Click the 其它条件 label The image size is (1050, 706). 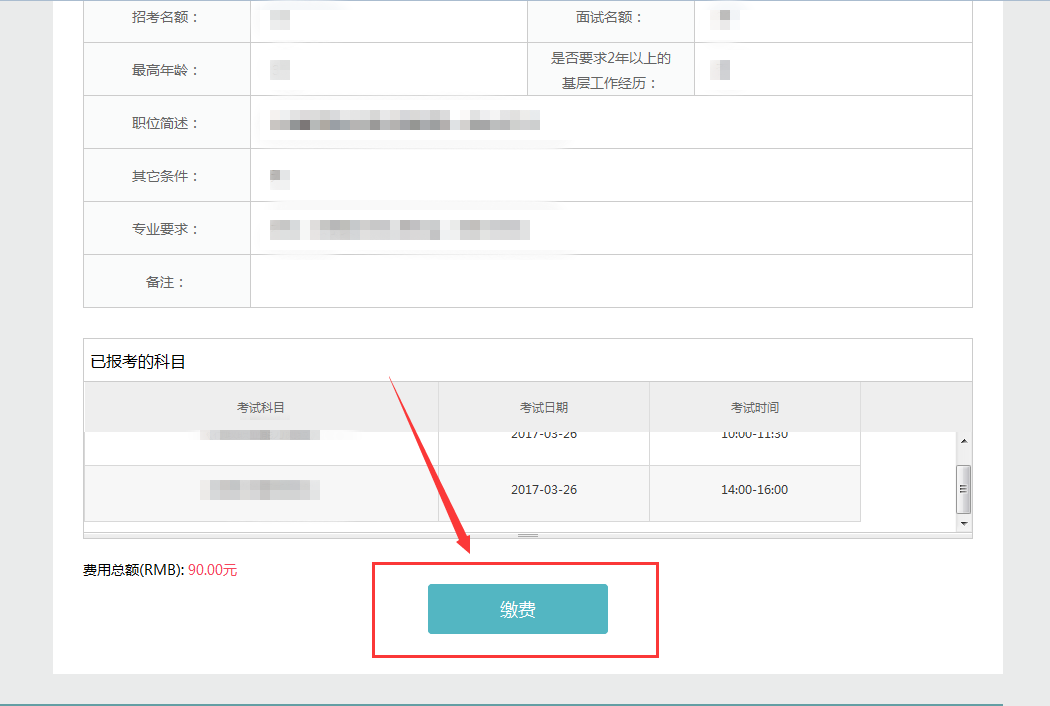[165, 176]
